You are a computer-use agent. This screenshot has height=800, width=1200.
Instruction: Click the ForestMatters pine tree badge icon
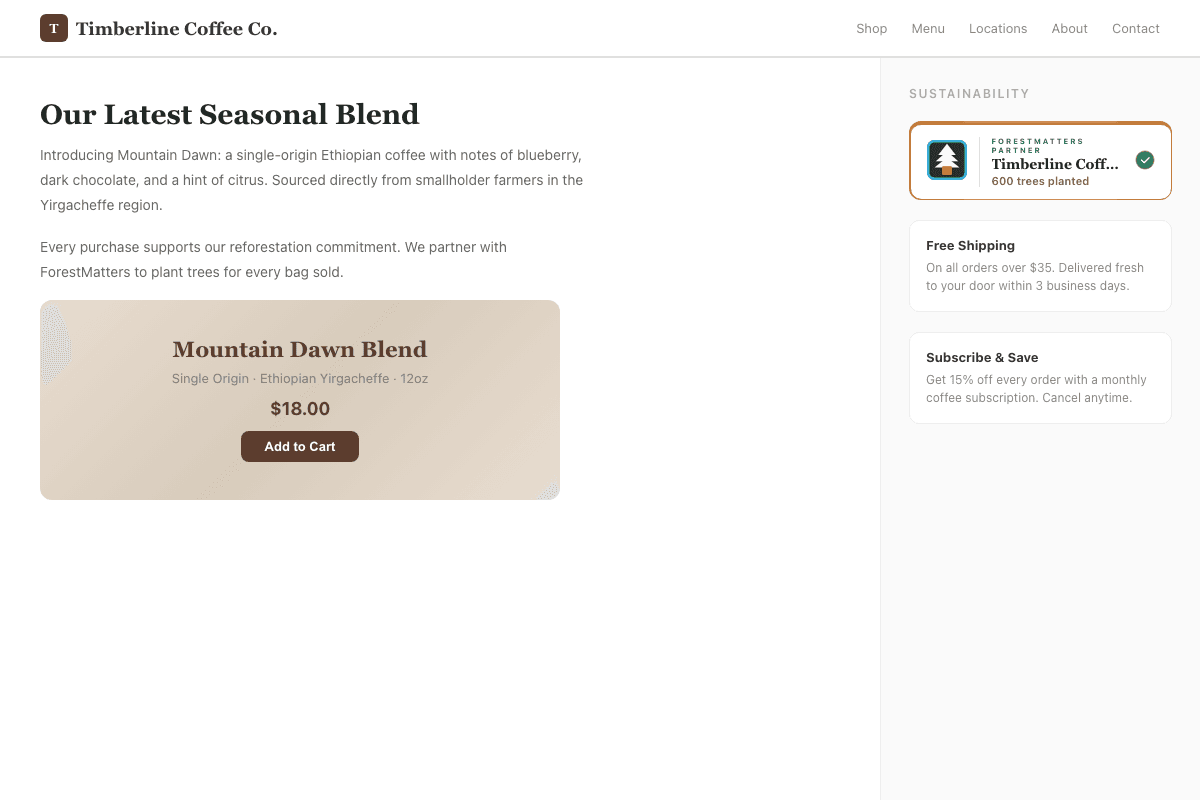click(x=947, y=160)
